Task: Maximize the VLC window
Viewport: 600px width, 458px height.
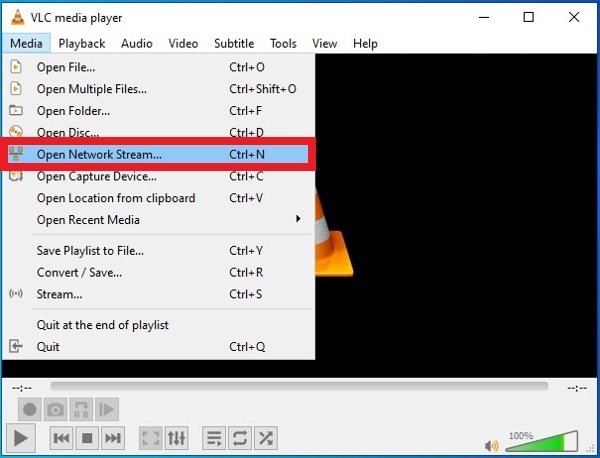Action: (x=528, y=17)
